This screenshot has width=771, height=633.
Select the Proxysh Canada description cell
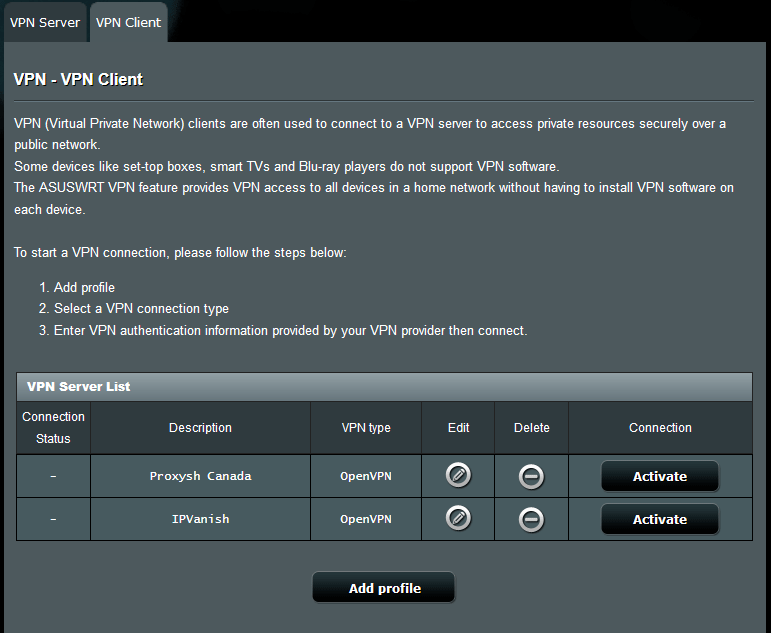(200, 476)
